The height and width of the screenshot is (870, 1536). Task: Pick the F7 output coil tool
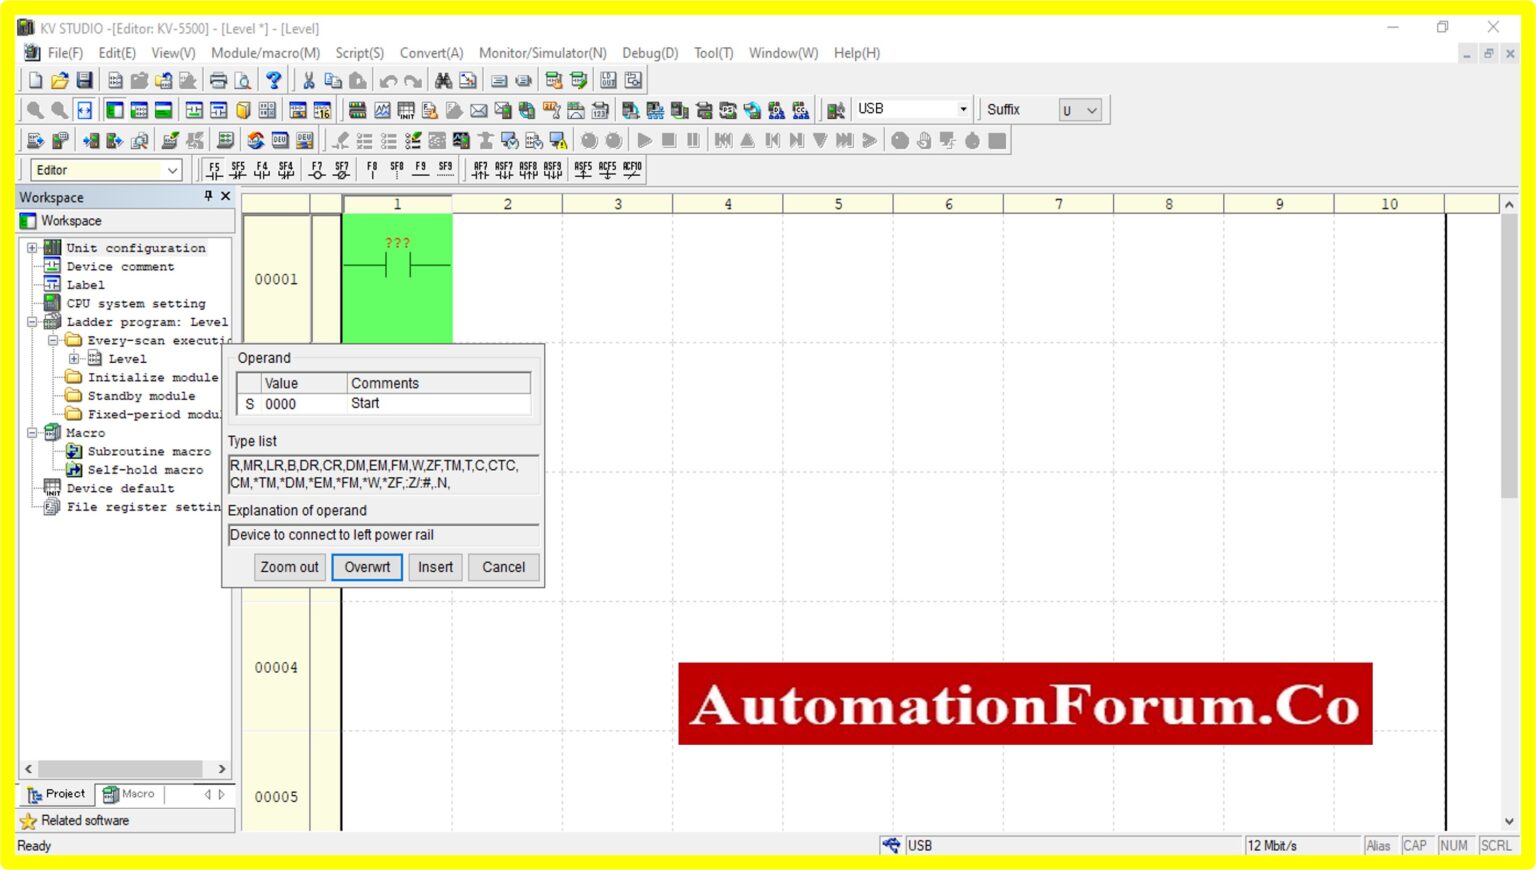[x=317, y=170]
